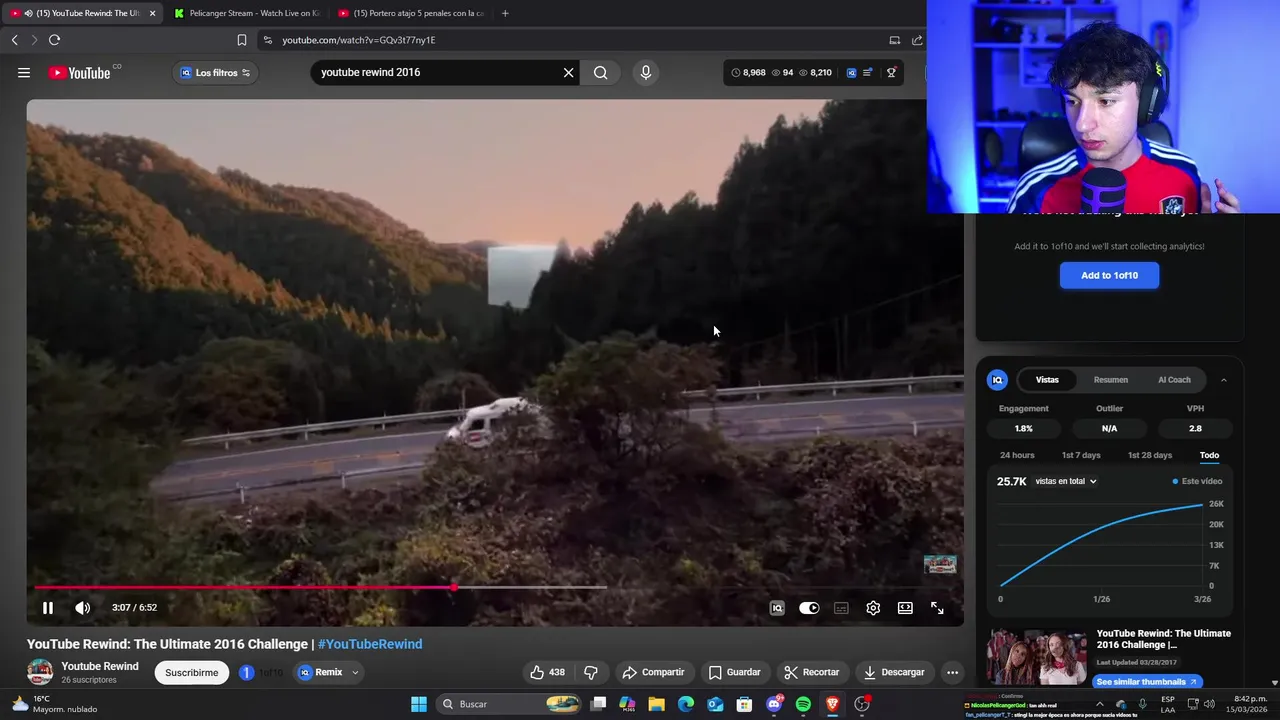Open the Los filtros options
The height and width of the screenshot is (720, 1280).
(x=216, y=72)
